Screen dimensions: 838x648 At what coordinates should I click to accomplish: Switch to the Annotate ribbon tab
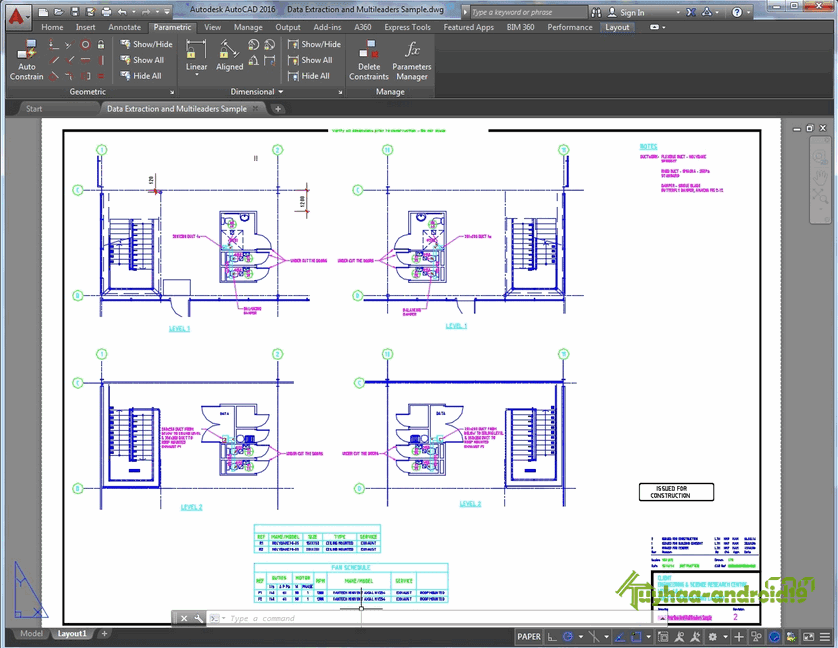[x=124, y=27]
